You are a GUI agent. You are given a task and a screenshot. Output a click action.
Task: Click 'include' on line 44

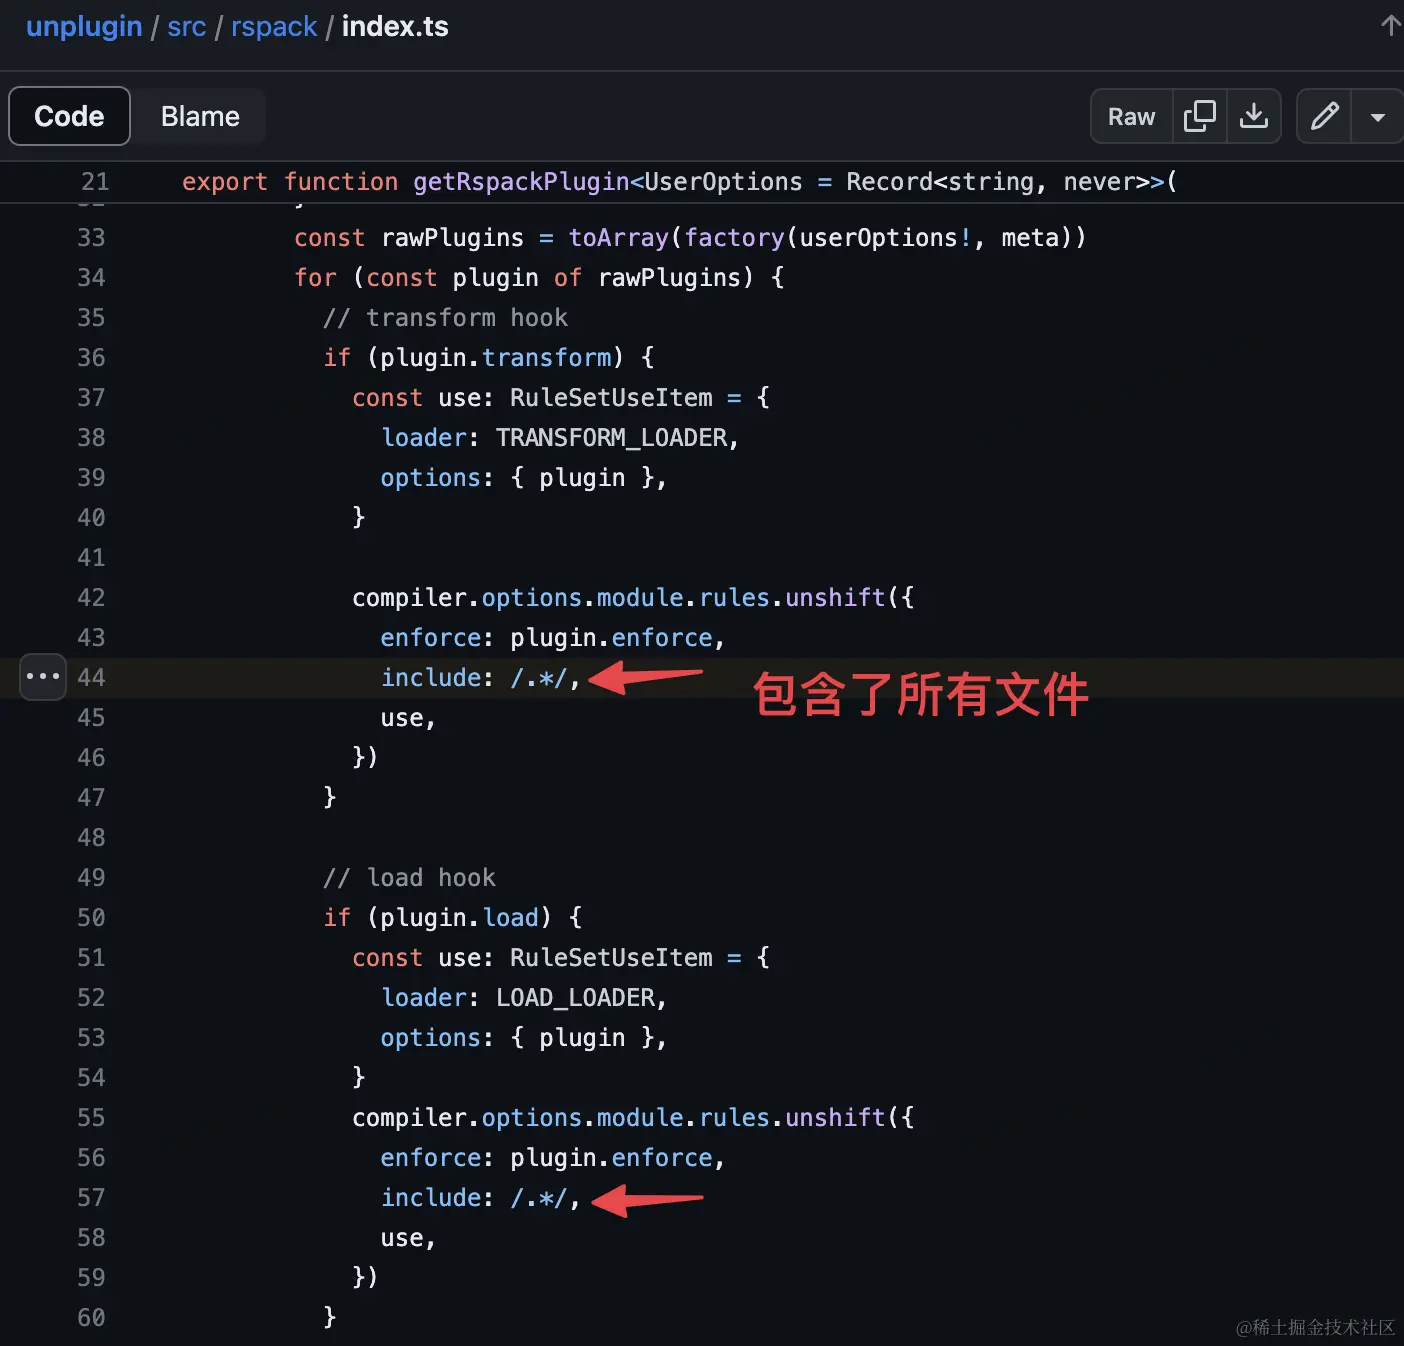coord(431,678)
